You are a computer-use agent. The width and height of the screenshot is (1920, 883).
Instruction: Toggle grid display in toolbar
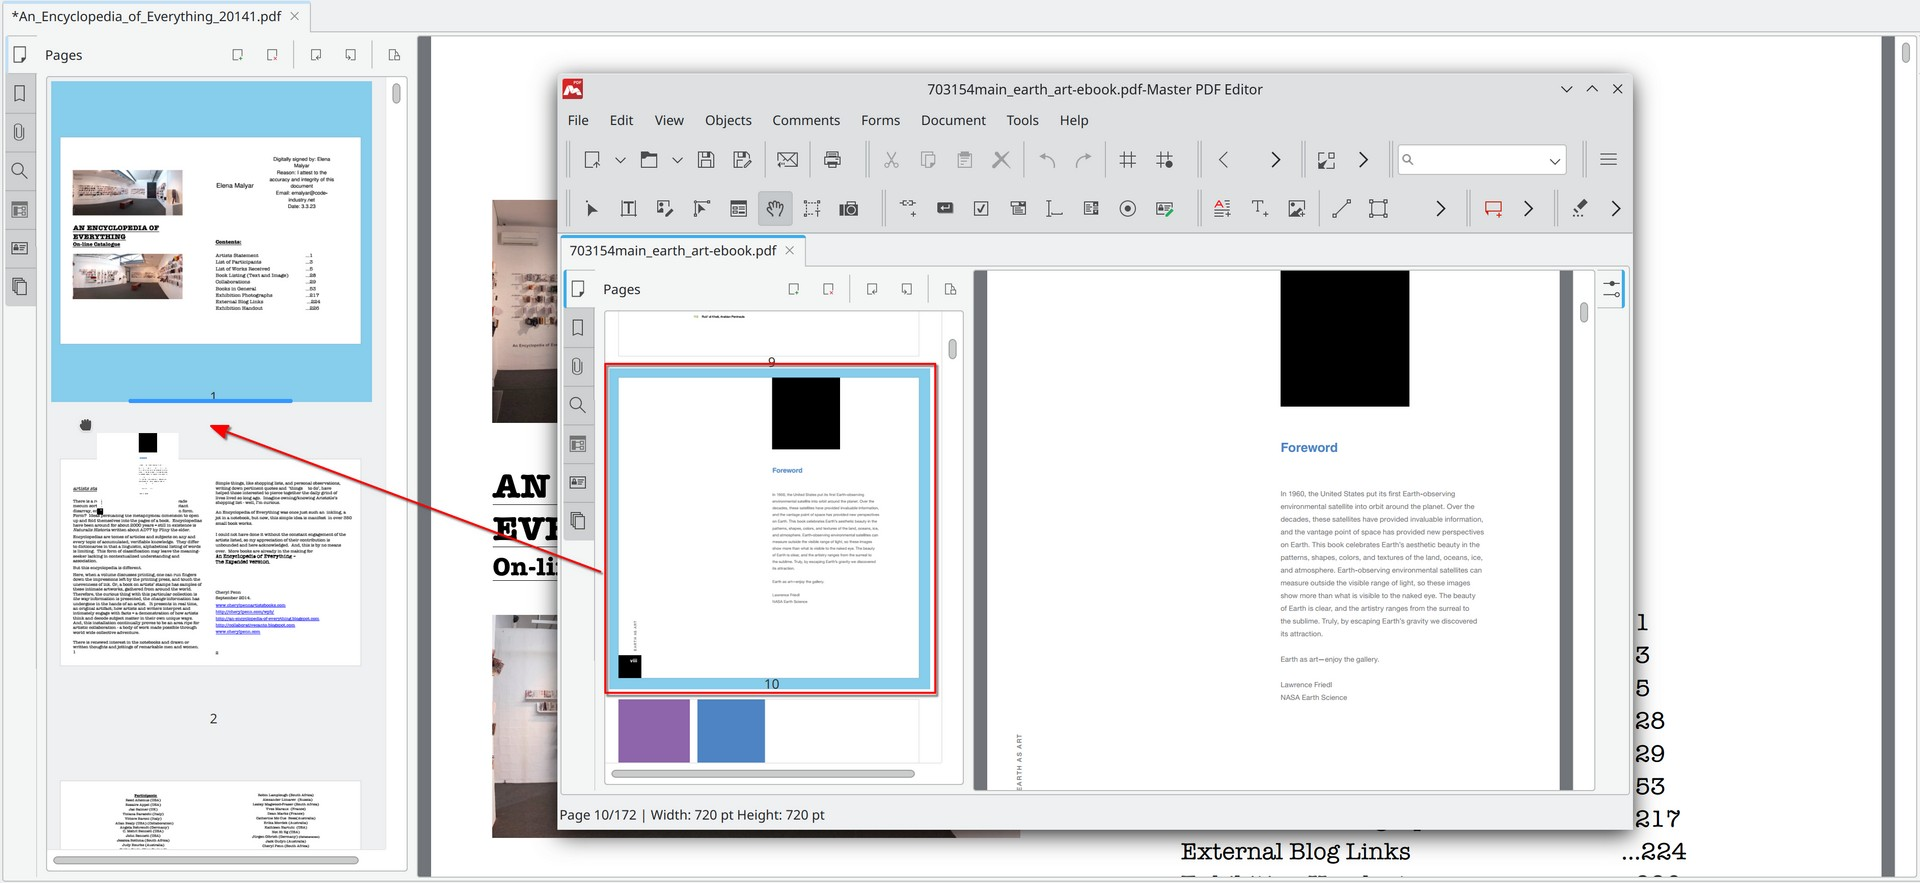coord(1127,160)
